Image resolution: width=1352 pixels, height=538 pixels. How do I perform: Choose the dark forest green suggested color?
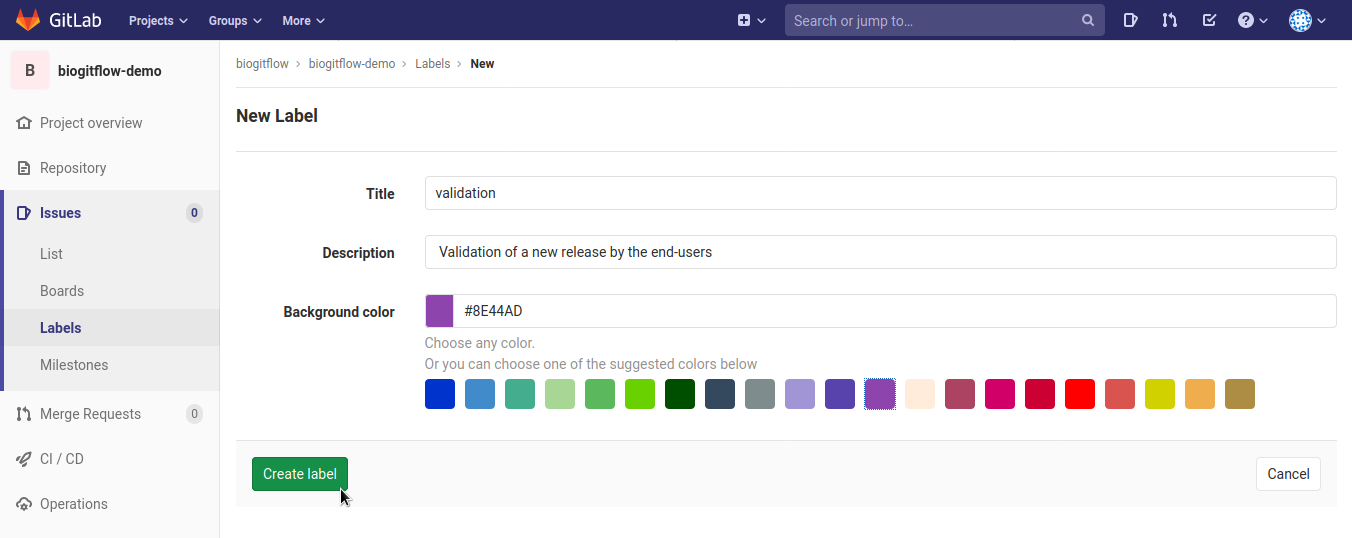[x=680, y=394]
